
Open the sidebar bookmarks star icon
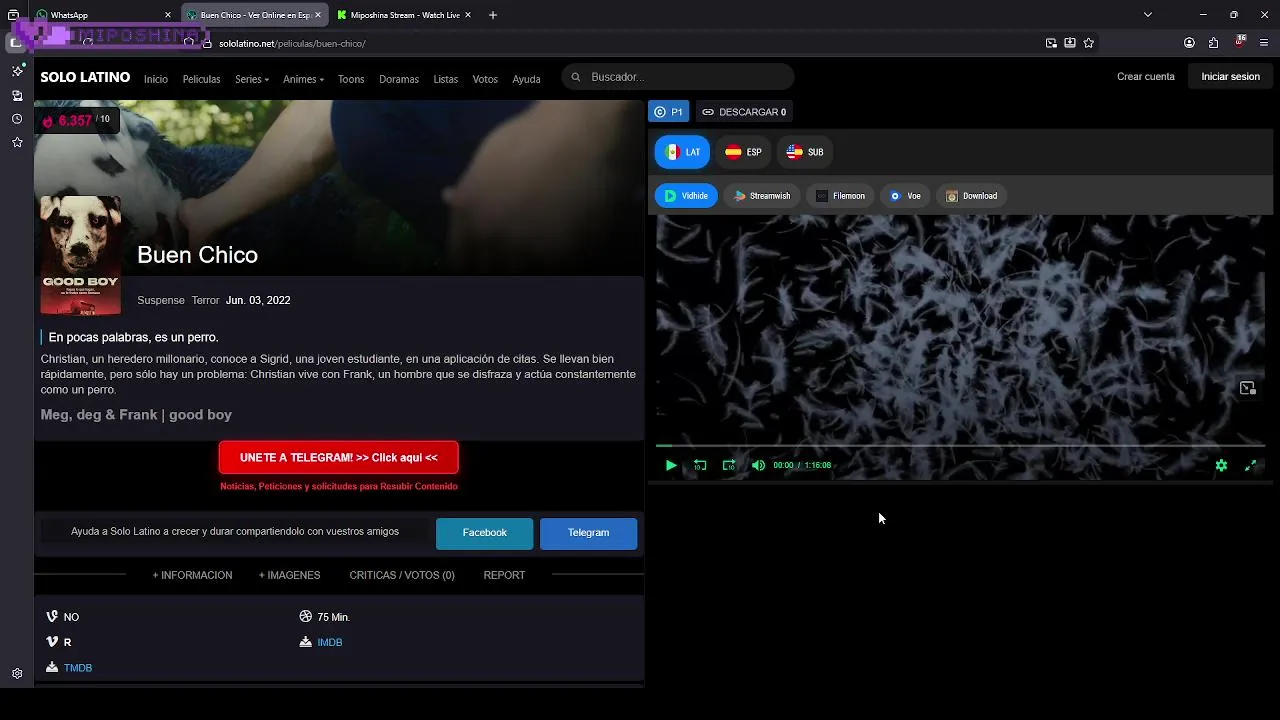pyautogui.click(x=17, y=143)
